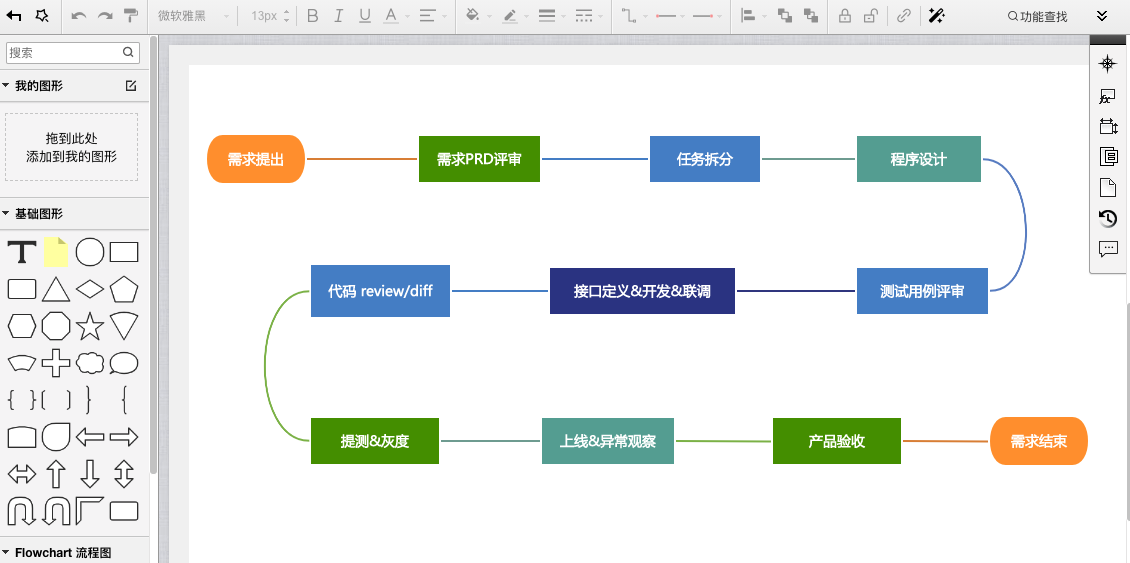Image resolution: width=1130 pixels, height=563 pixels.
Task: Toggle underline text formatting
Action: point(365,16)
